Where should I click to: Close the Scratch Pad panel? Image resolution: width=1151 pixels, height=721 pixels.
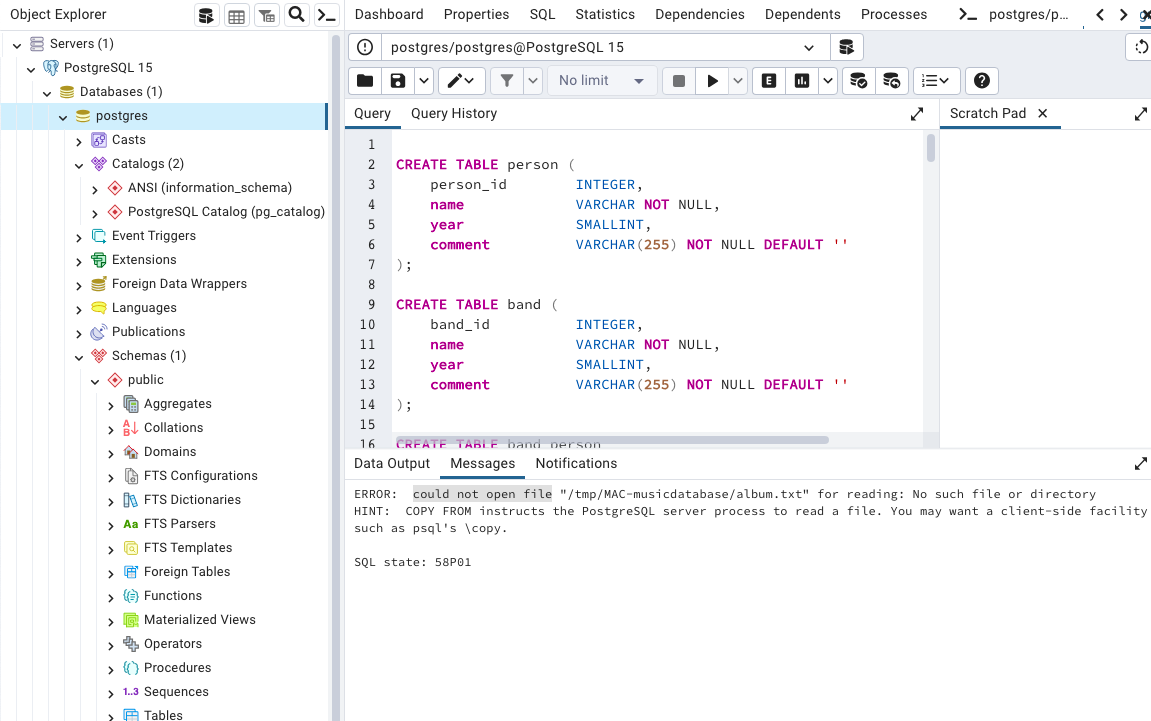click(x=1042, y=113)
